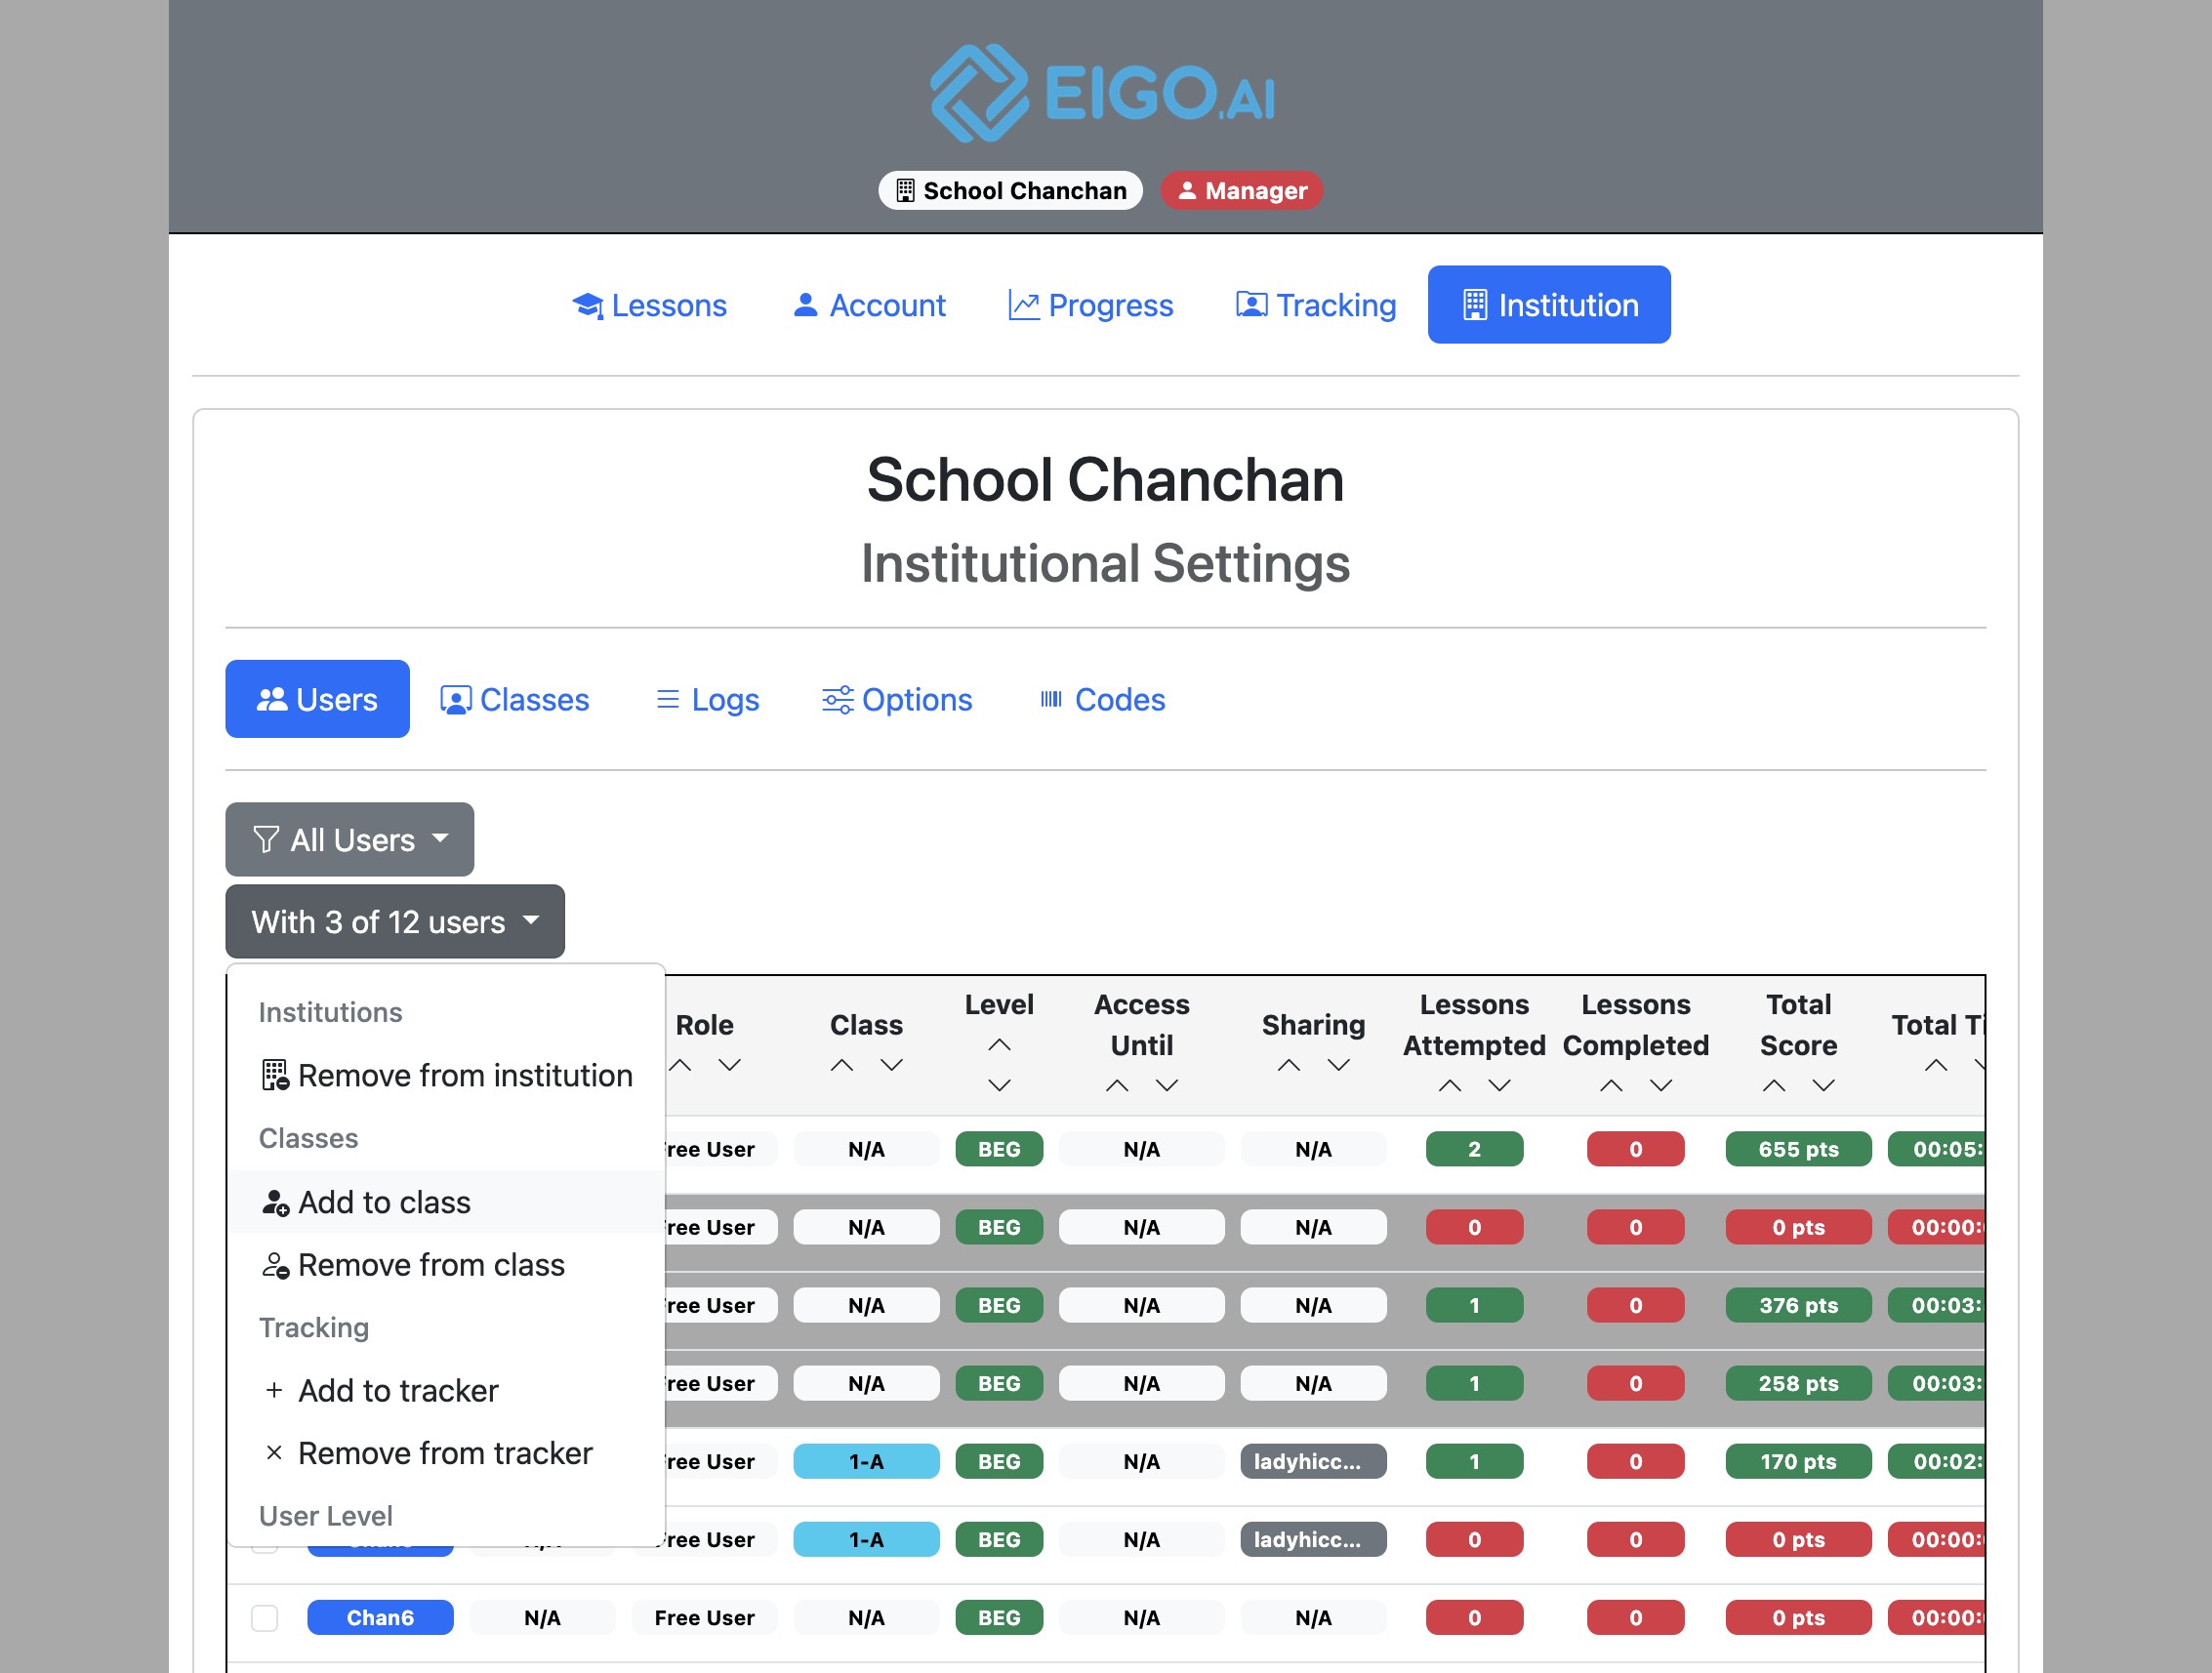The image size is (2212, 1673).
Task: Open the Options sub-tab
Action: tap(897, 699)
